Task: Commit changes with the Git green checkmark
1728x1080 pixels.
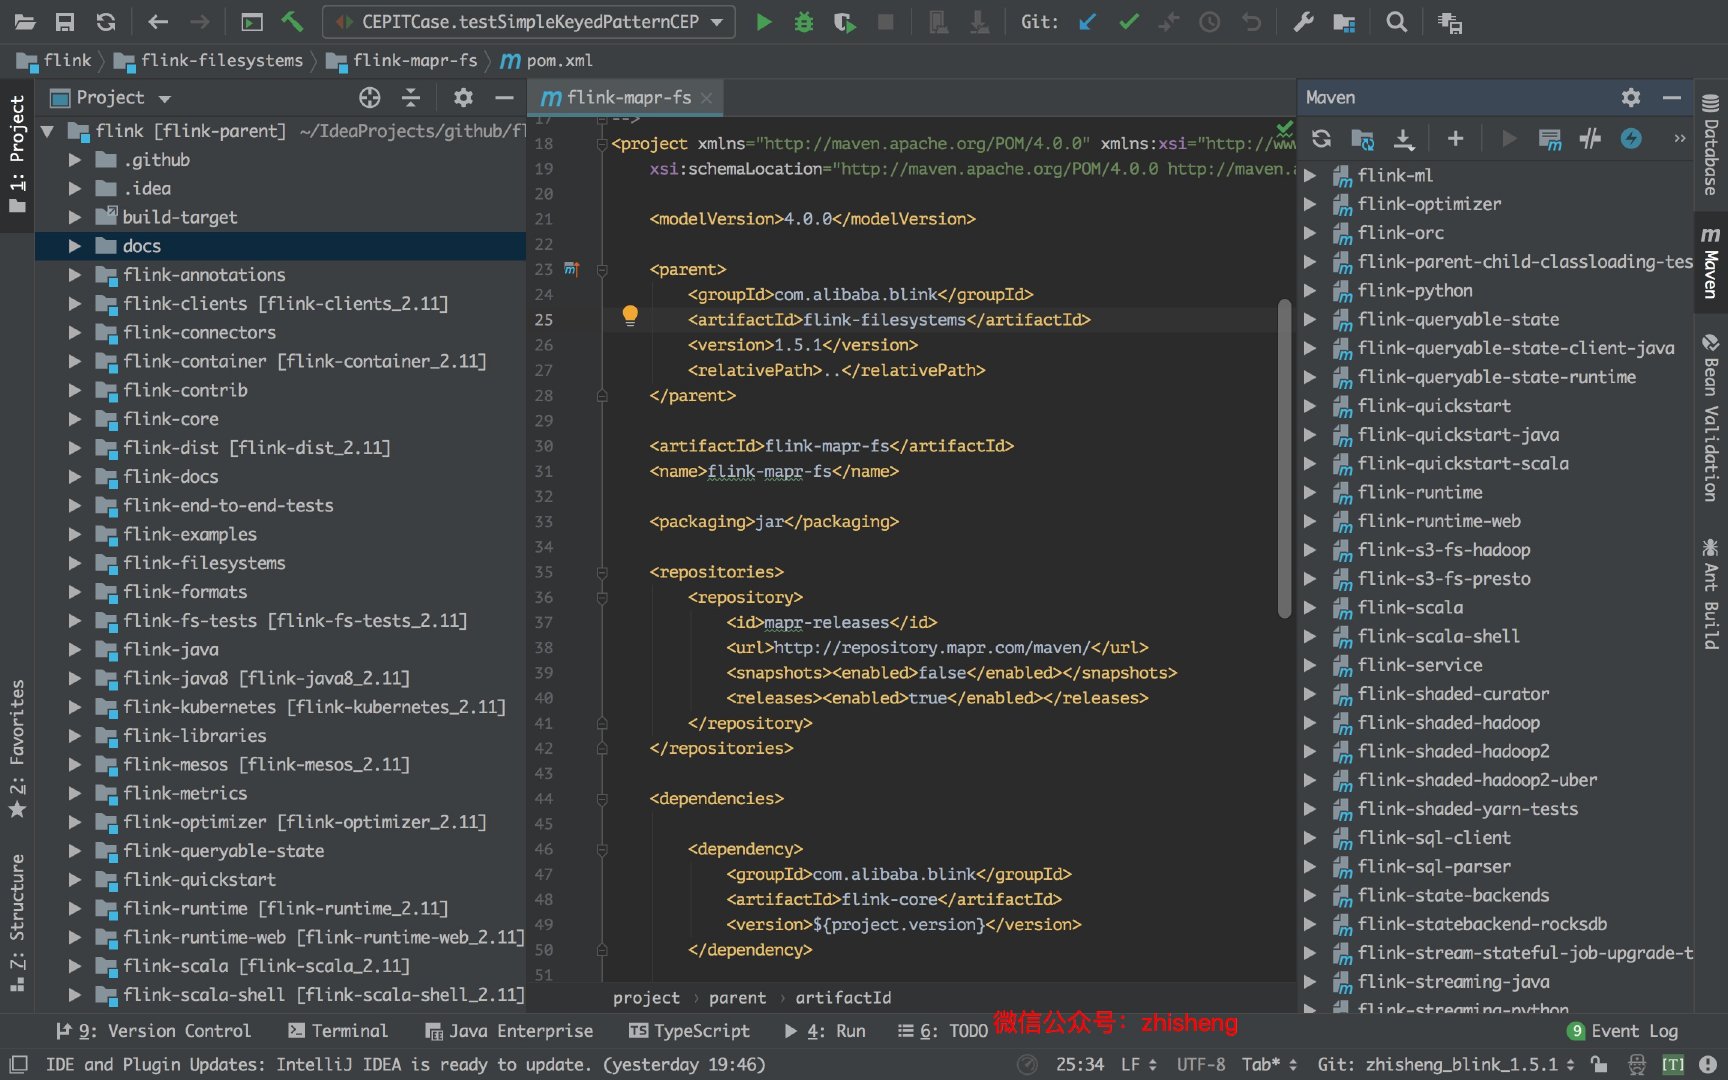Action: point(1129,22)
